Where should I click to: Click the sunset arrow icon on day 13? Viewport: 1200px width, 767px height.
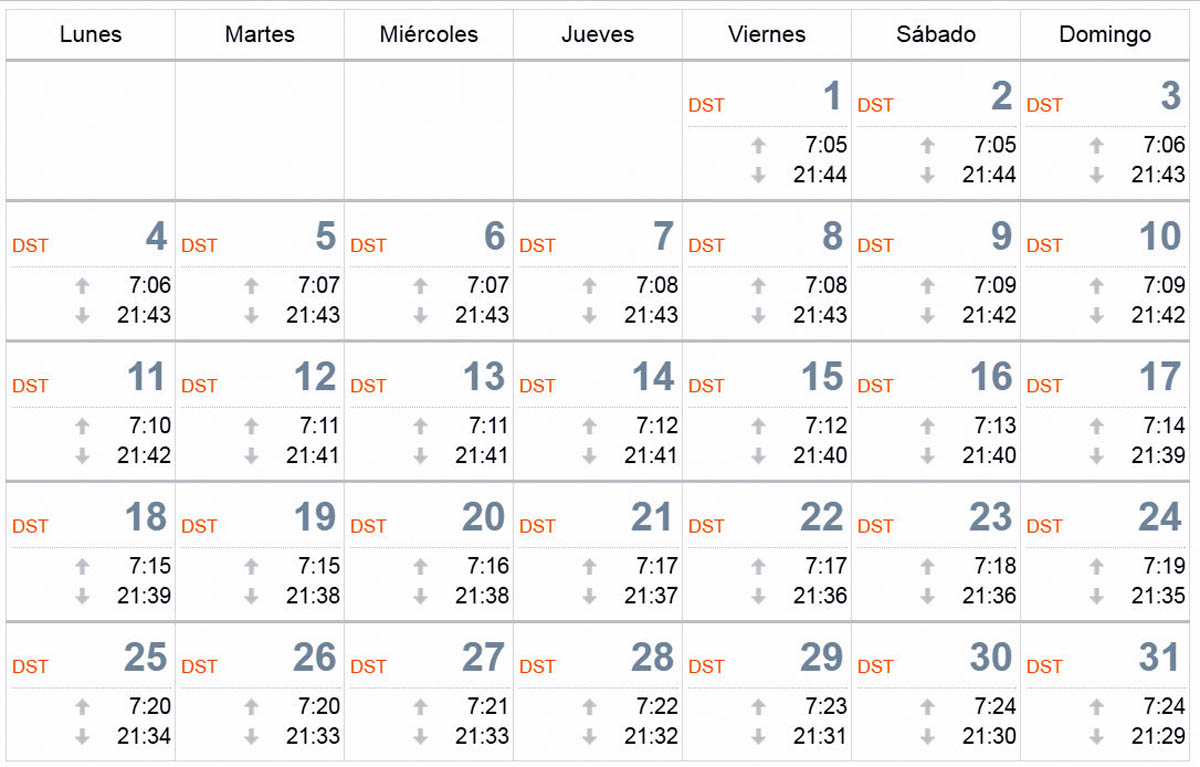tap(421, 456)
